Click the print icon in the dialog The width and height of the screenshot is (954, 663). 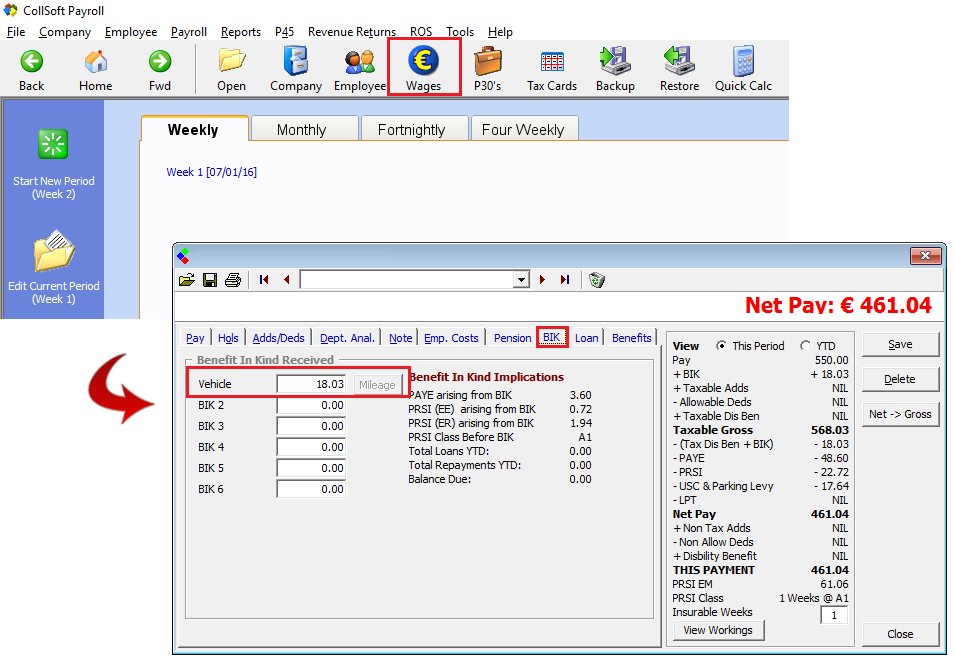coord(233,280)
